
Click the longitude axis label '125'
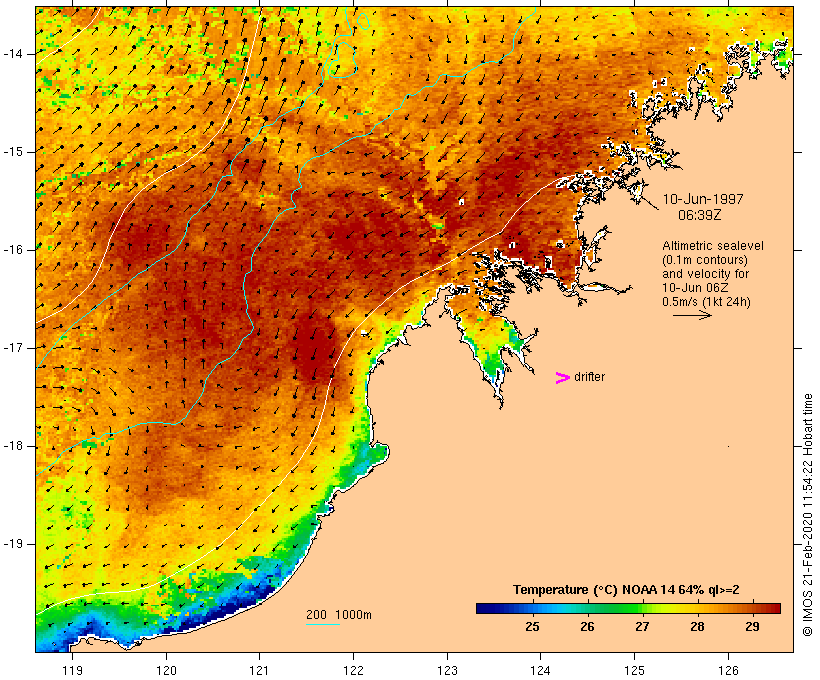634,670
